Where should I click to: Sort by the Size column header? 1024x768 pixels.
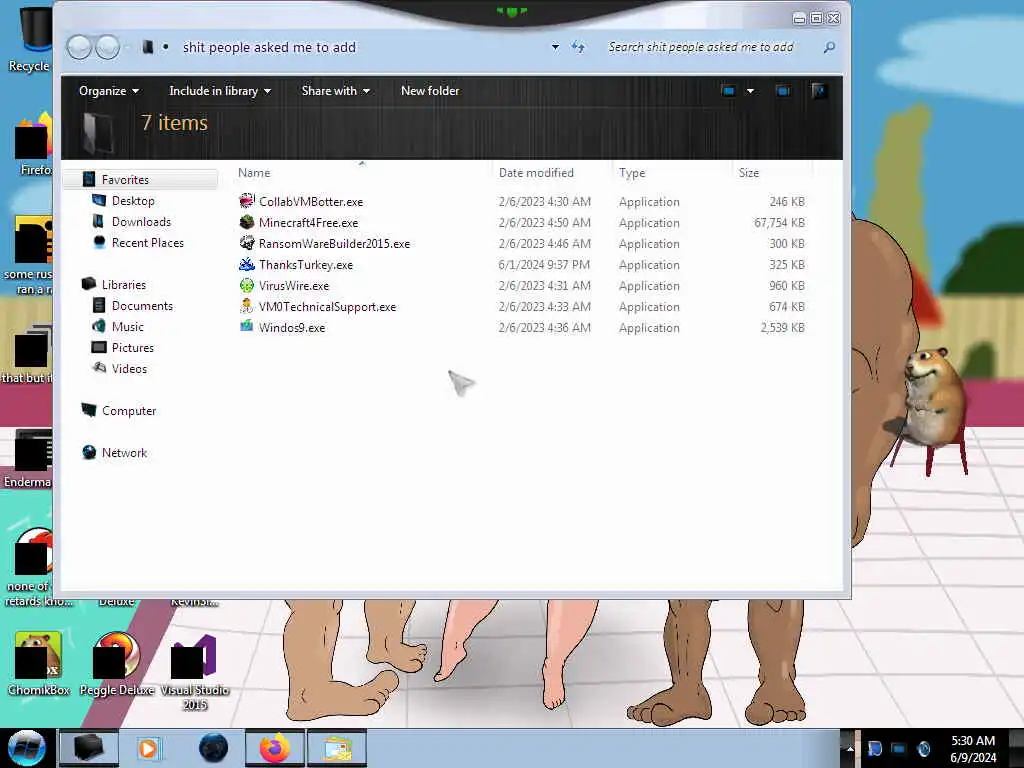coord(748,172)
